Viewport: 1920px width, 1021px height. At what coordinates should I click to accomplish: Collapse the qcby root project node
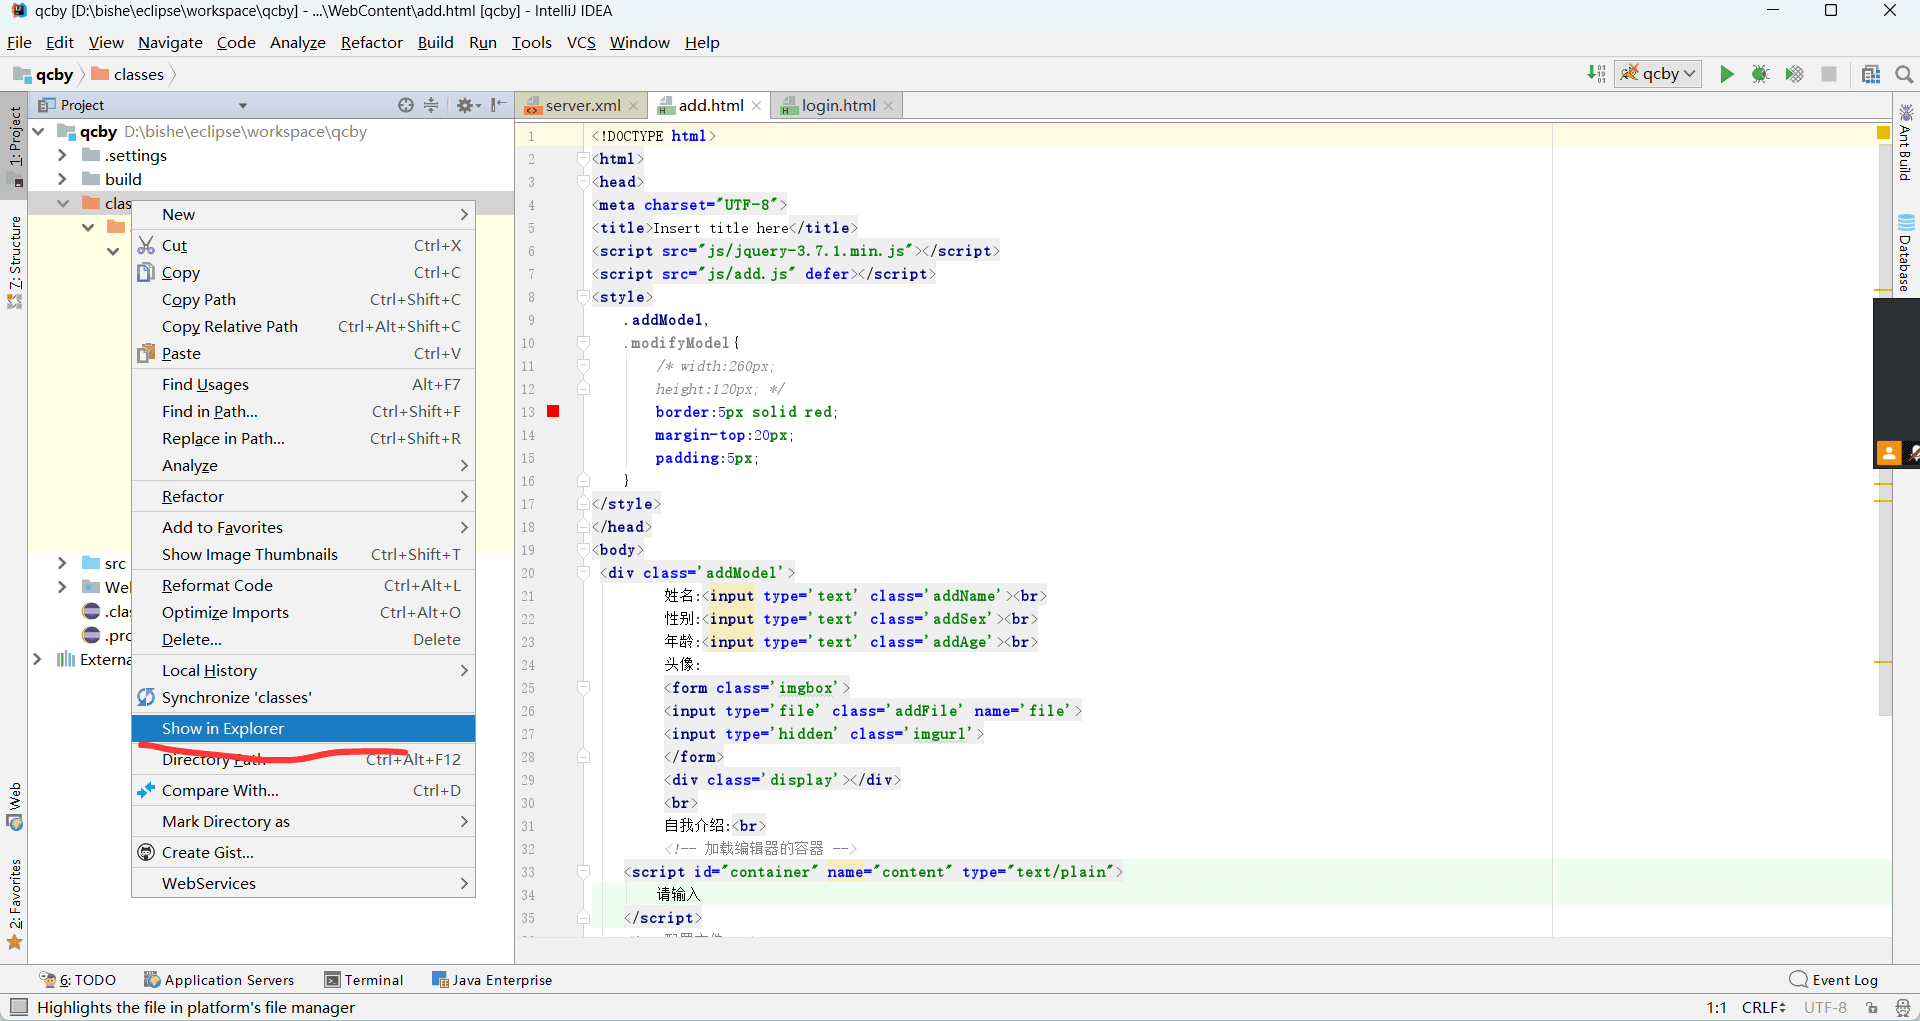tap(39, 131)
